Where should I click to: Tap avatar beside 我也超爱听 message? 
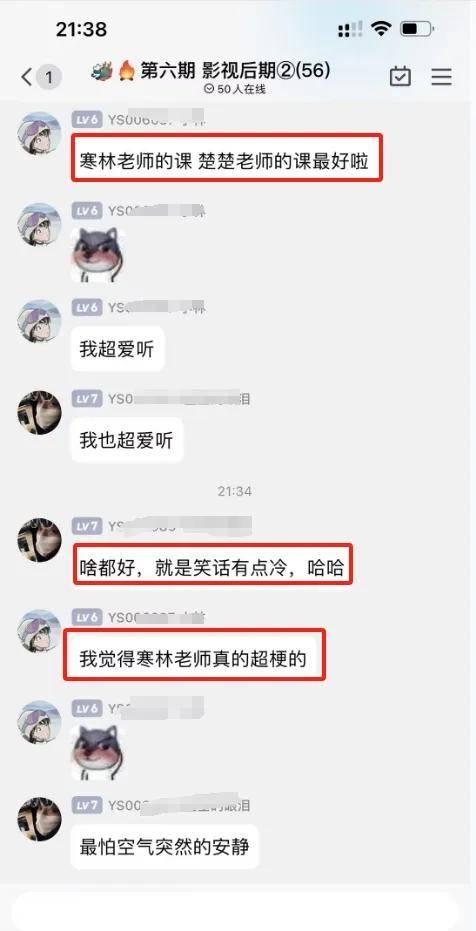coord(39,413)
